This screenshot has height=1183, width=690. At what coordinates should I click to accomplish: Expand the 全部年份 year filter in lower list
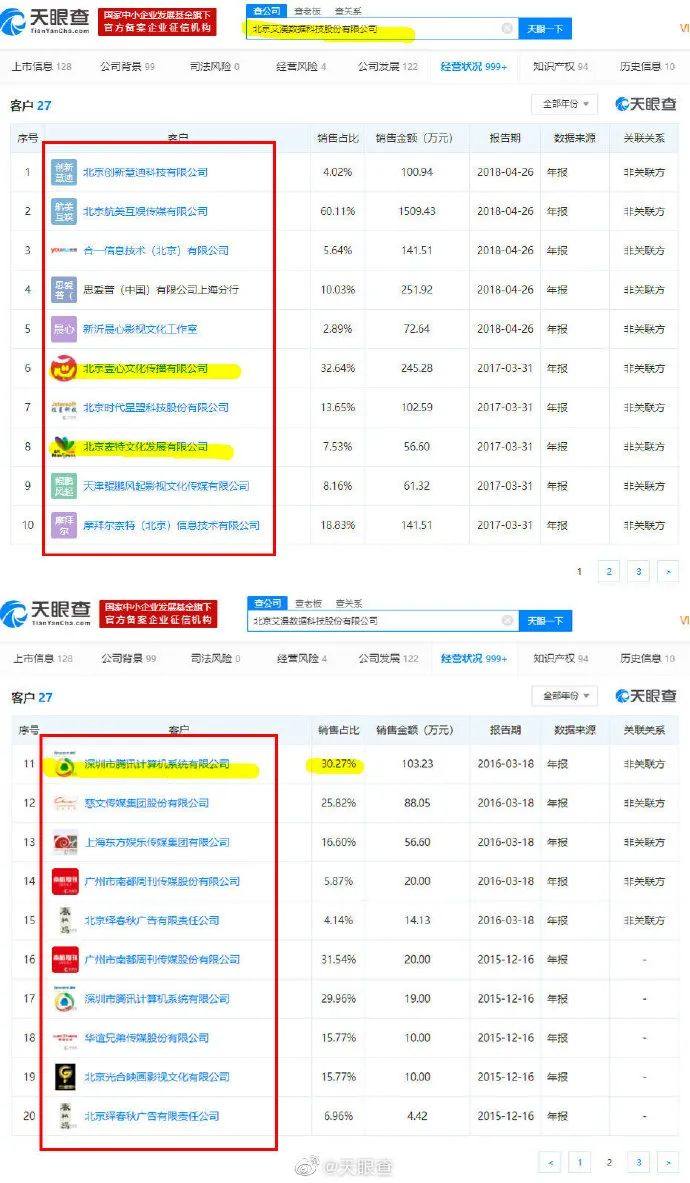click(x=567, y=695)
